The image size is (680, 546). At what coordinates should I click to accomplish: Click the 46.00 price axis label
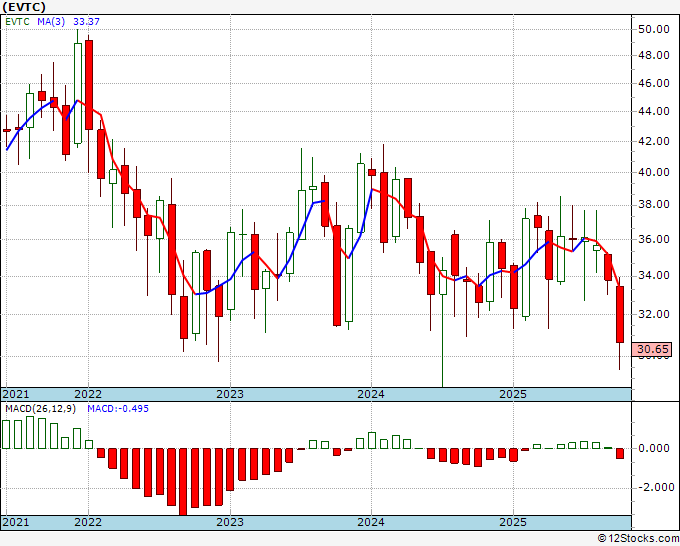pos(654,83)
